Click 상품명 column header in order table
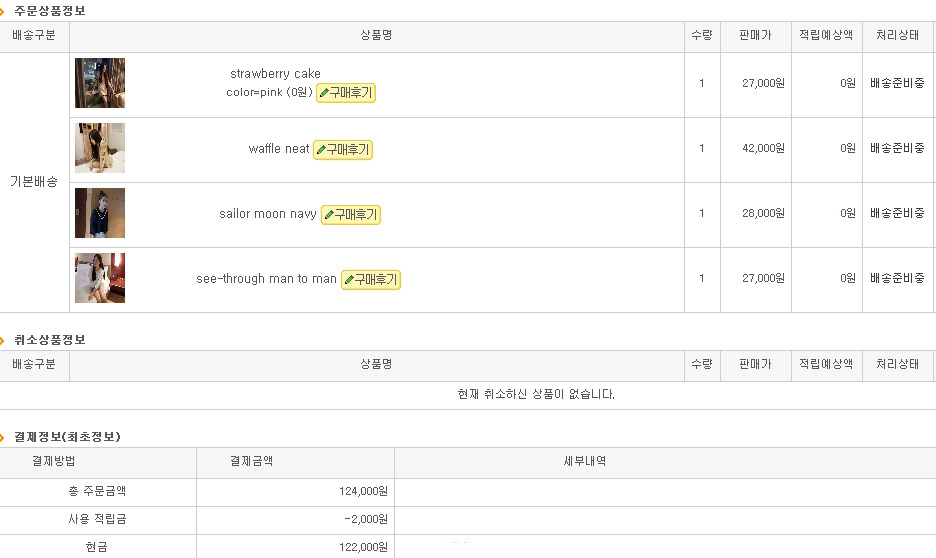This screenshot has height=558, width=936. tap(377, 36)
